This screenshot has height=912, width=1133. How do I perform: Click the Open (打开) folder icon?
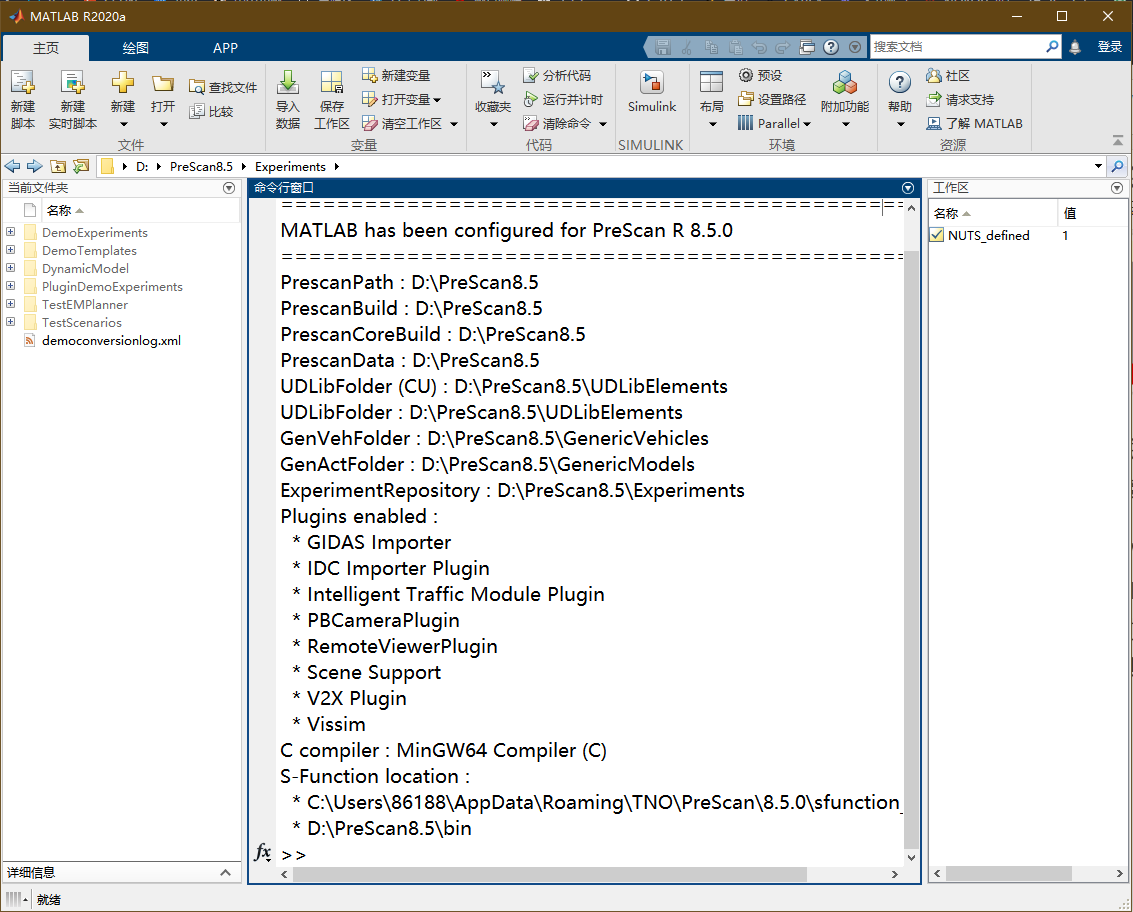[163, 84]
